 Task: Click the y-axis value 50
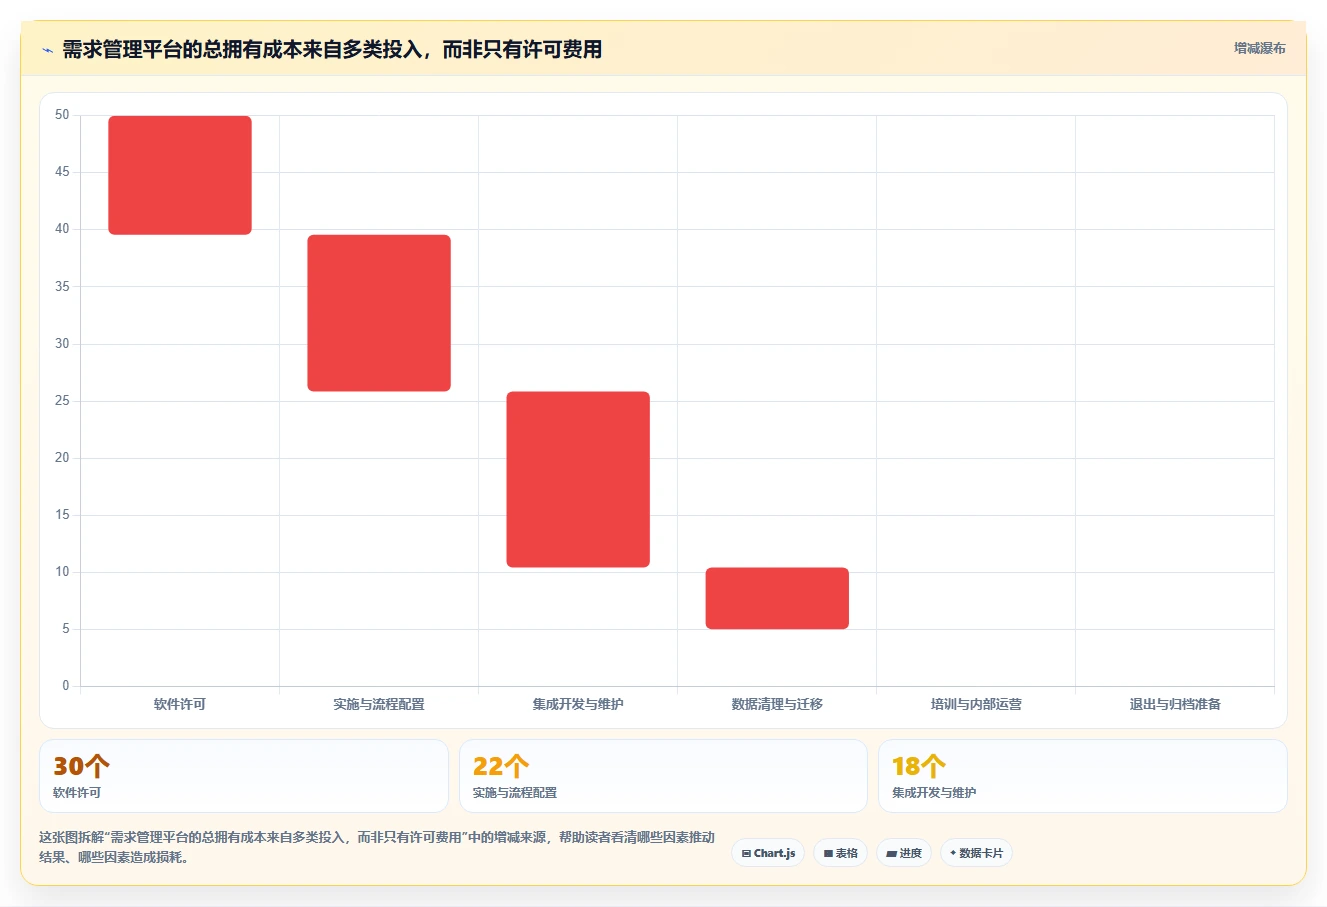62,115
